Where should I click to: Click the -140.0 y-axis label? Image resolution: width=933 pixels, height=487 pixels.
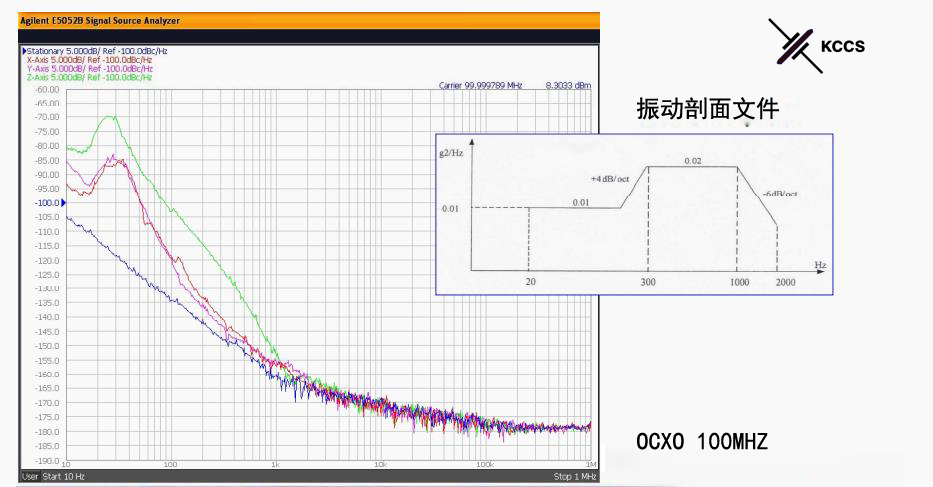(48, 317)
